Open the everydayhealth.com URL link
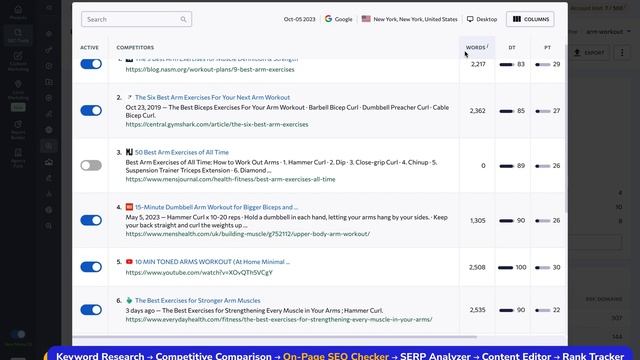The width and height of the screenshot is (640, 360). click(x=279, y=320)
